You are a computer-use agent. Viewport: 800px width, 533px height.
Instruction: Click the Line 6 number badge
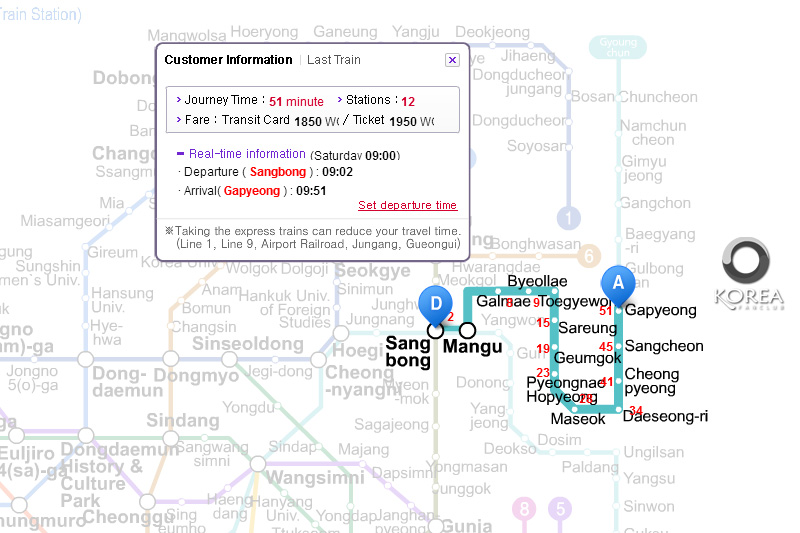coord(590,255)
